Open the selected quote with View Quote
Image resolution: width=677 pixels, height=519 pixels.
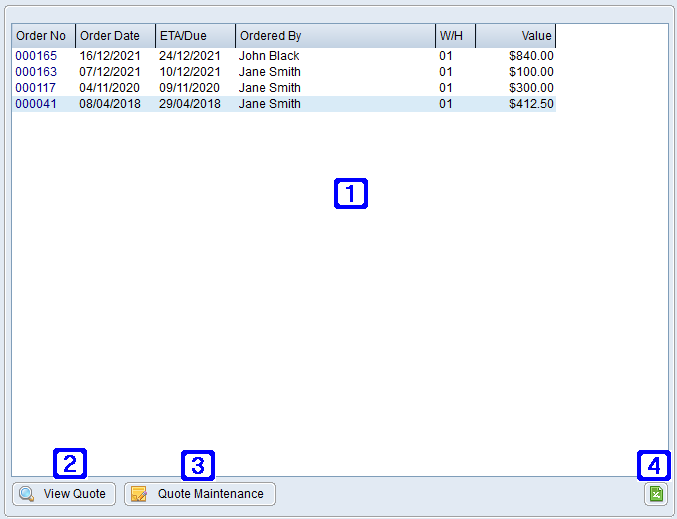[x=64, y=494]
